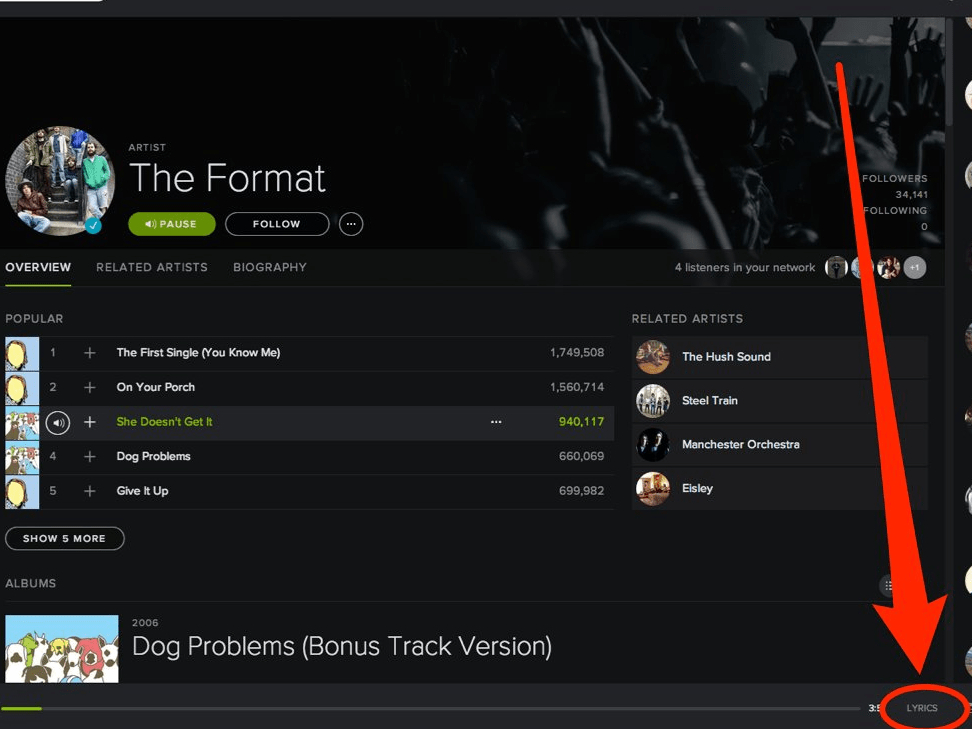Image resolution: width=972 pixels, height=729 pixels.
Task: Add She Doesn't Get It plus icon
Action: (x=90, y=422)
